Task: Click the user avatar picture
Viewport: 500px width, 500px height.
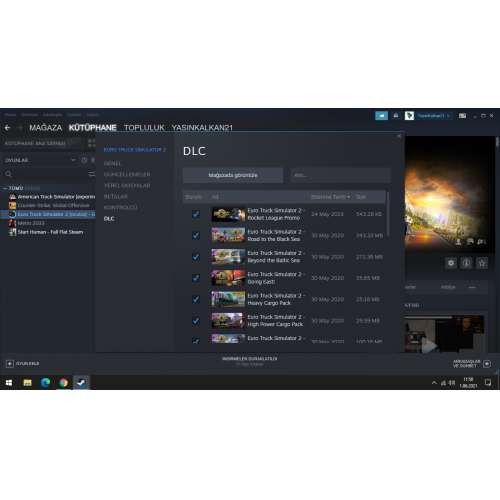Action: point(409,116)
